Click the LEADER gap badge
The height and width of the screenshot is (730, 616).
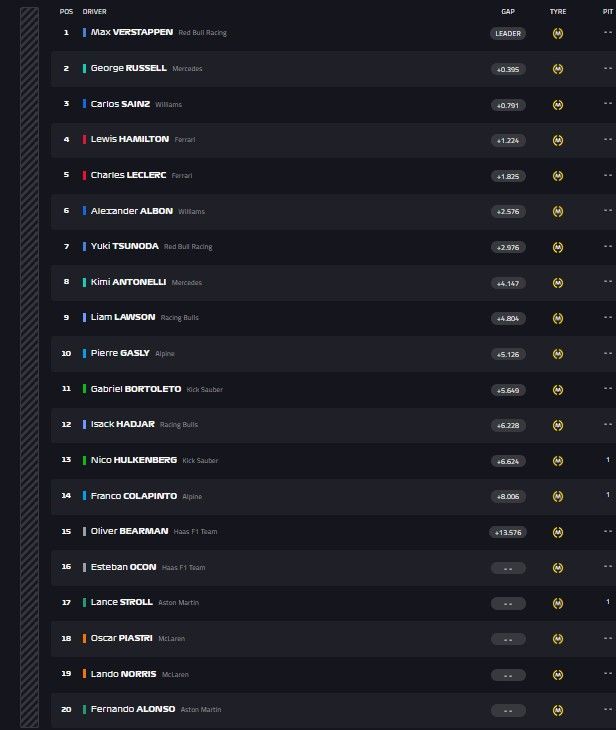(x=508, y=33)
